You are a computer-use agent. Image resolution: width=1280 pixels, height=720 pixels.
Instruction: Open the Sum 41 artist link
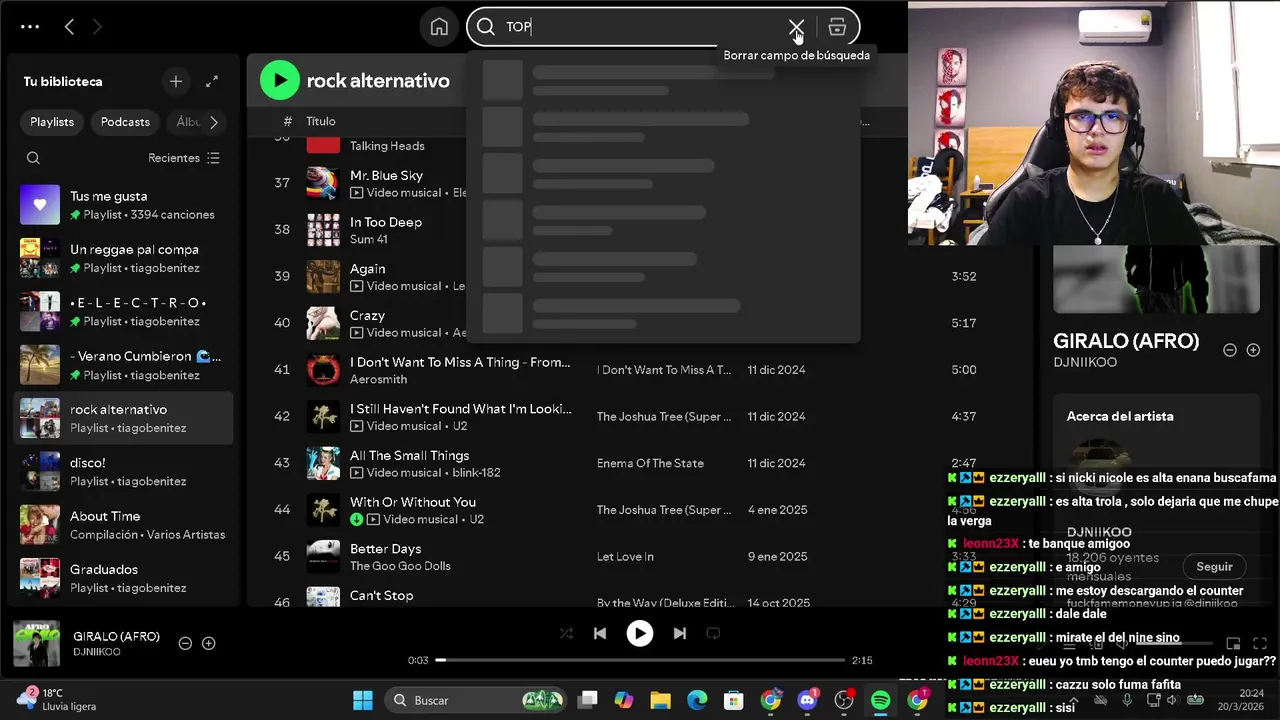[x=369, y=239]
